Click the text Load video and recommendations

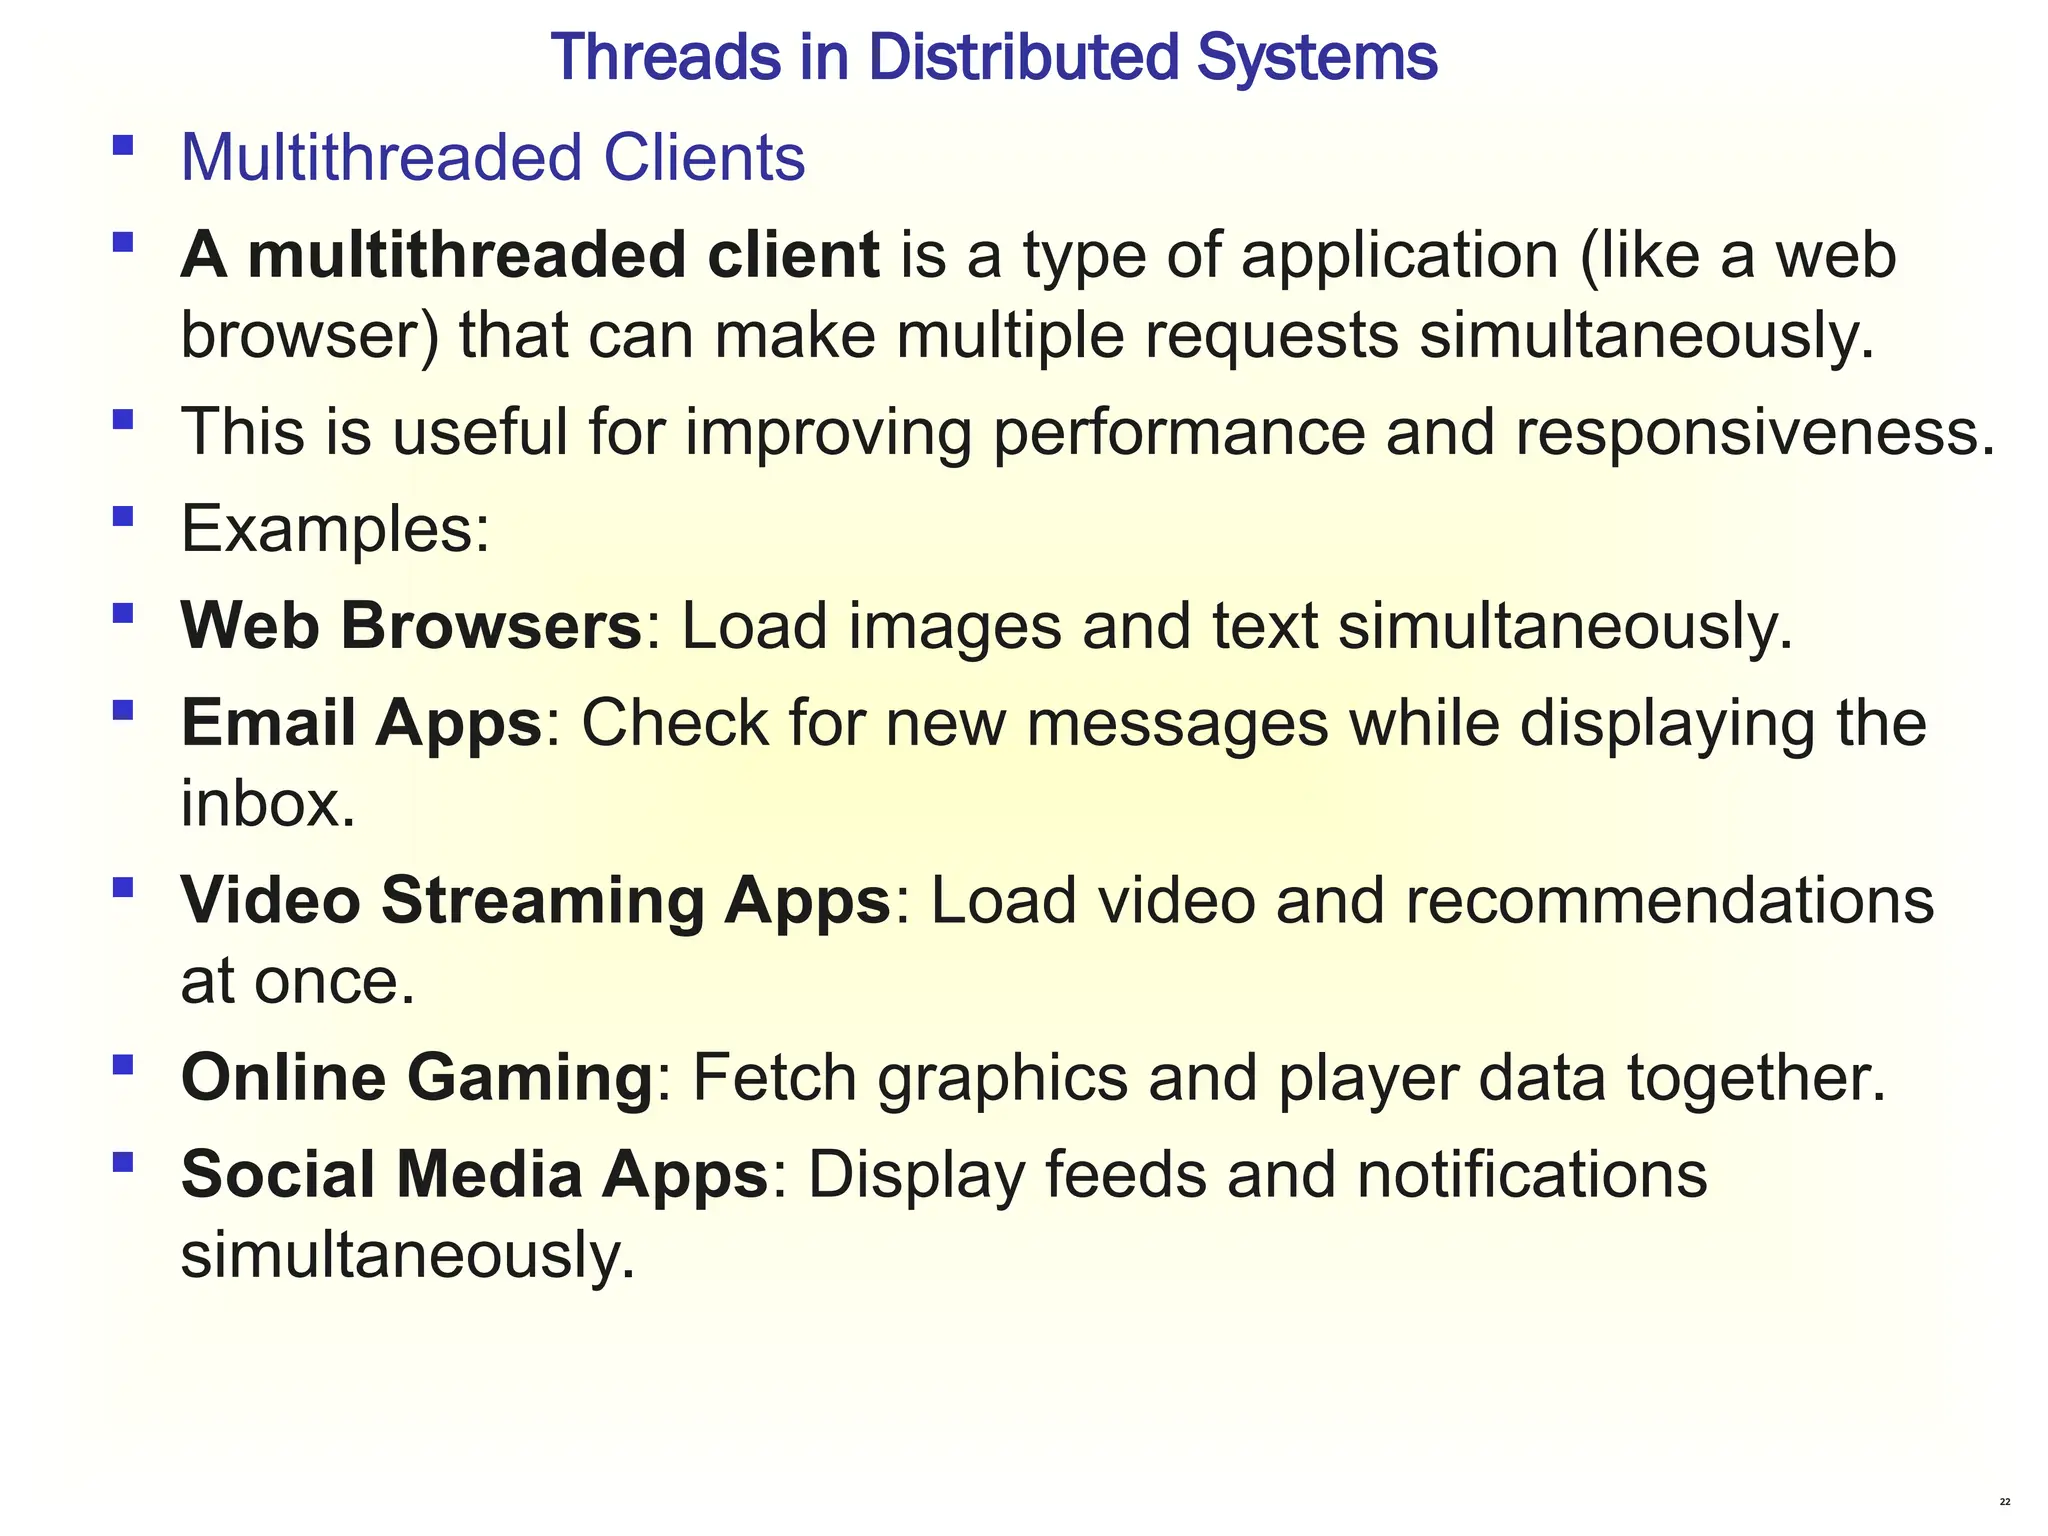click(1432, 901)
